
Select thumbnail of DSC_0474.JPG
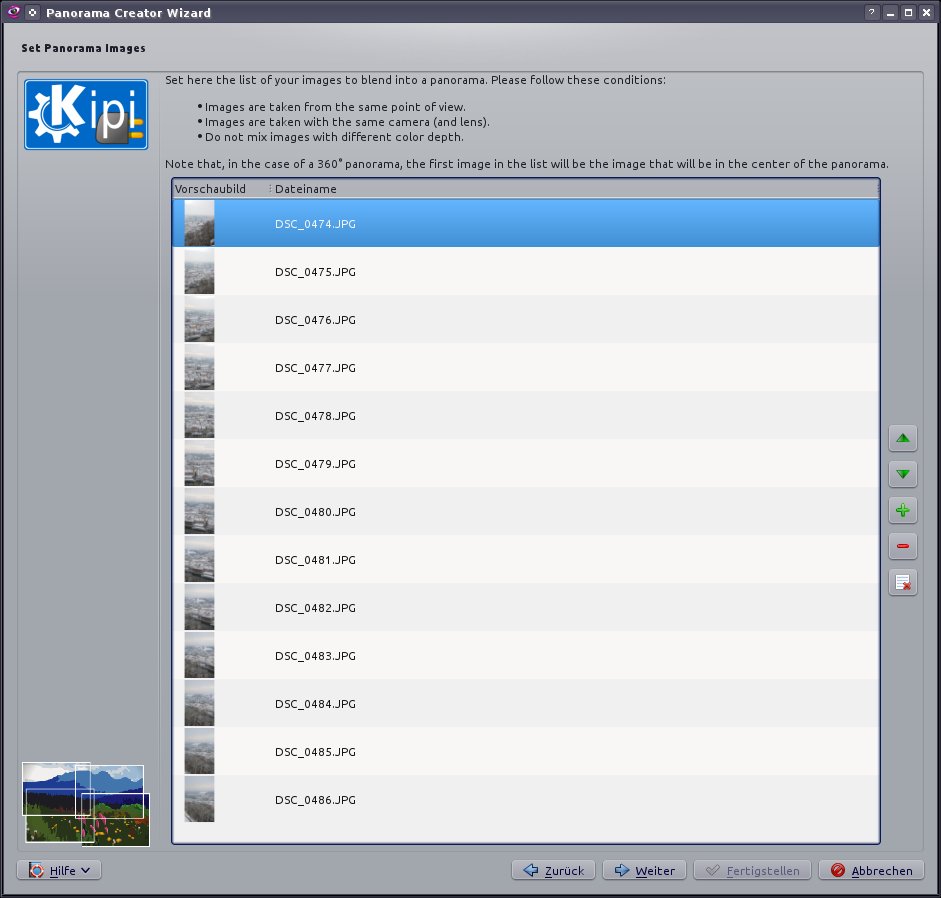[199, 223]
